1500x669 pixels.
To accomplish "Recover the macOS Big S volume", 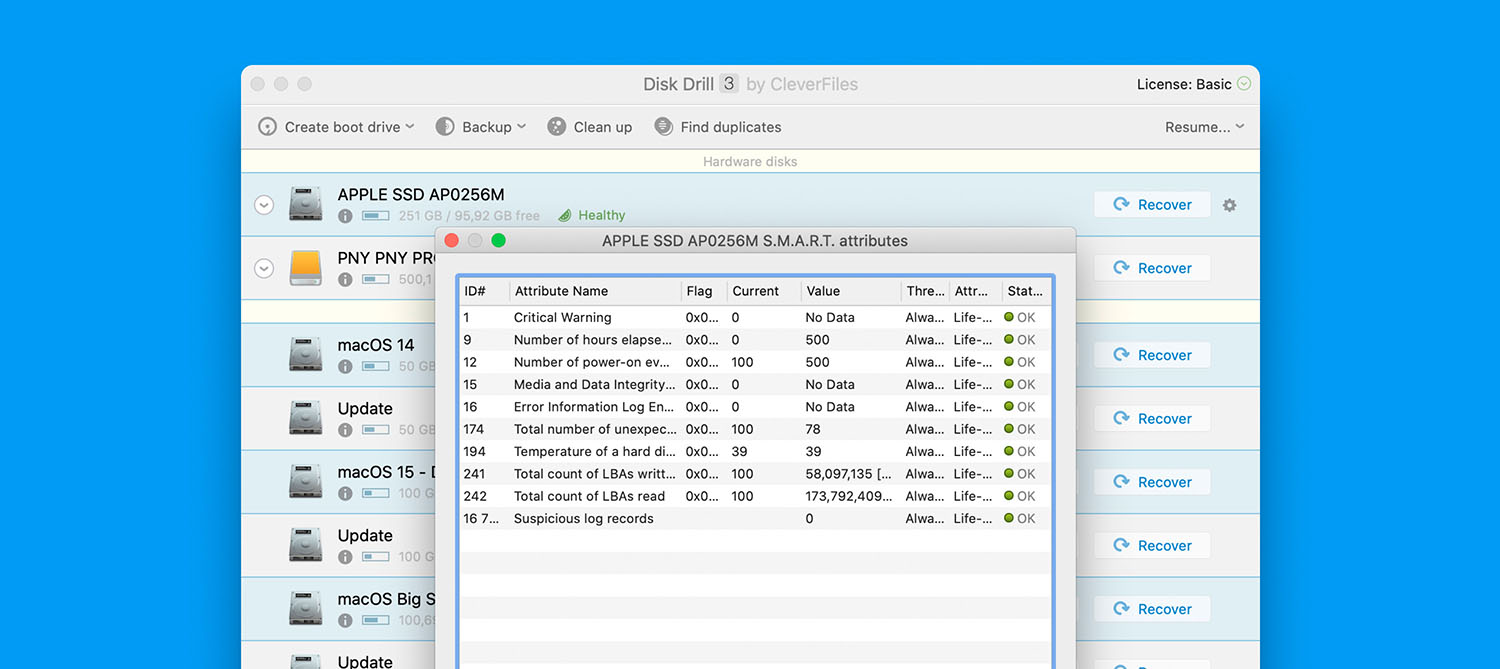I will [1152, 609].
